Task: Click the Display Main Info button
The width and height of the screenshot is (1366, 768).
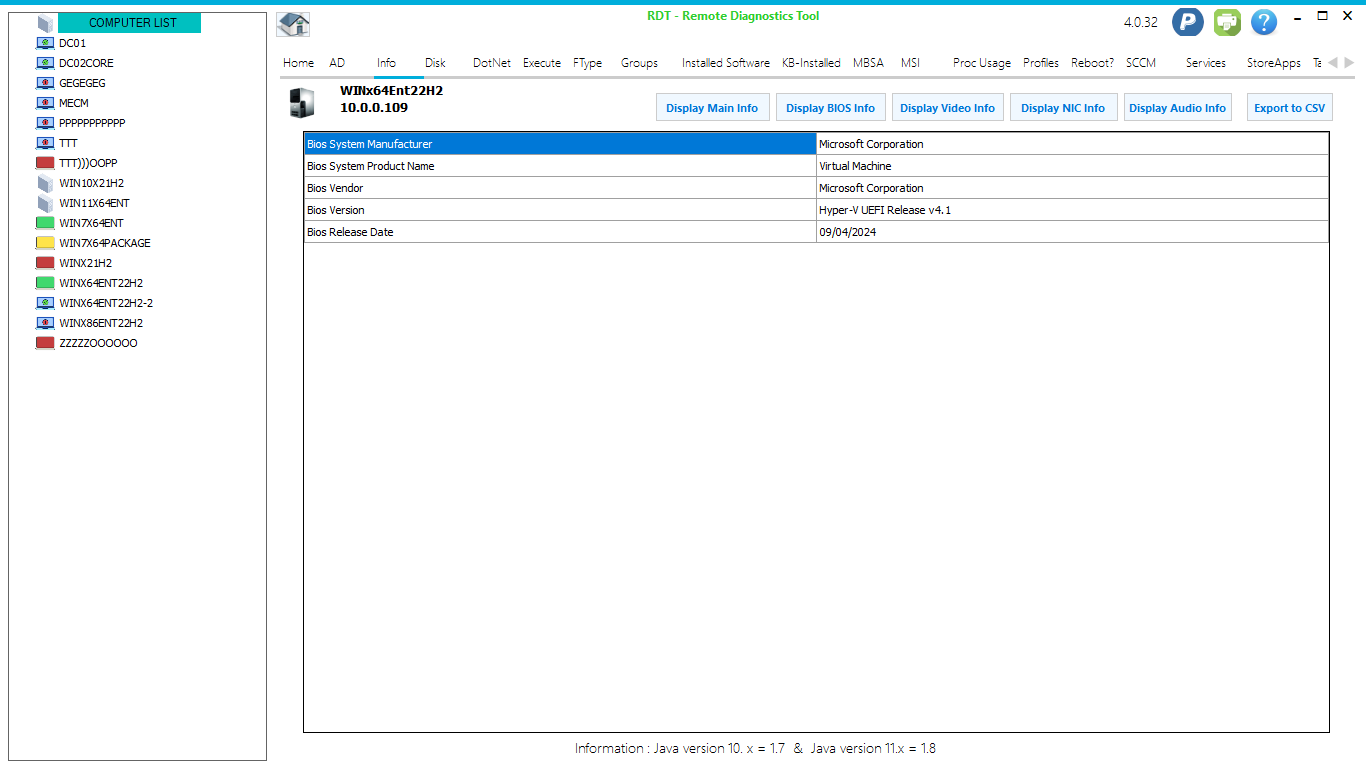Action: tap(712, 108)
